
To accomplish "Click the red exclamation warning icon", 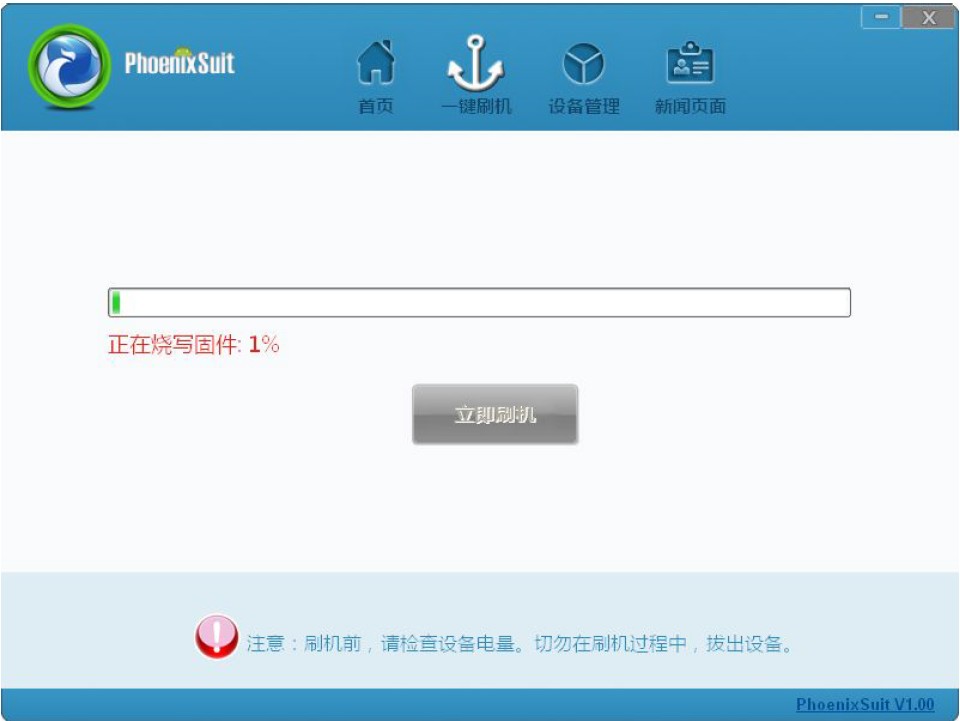I will click(x=217, y=637).
